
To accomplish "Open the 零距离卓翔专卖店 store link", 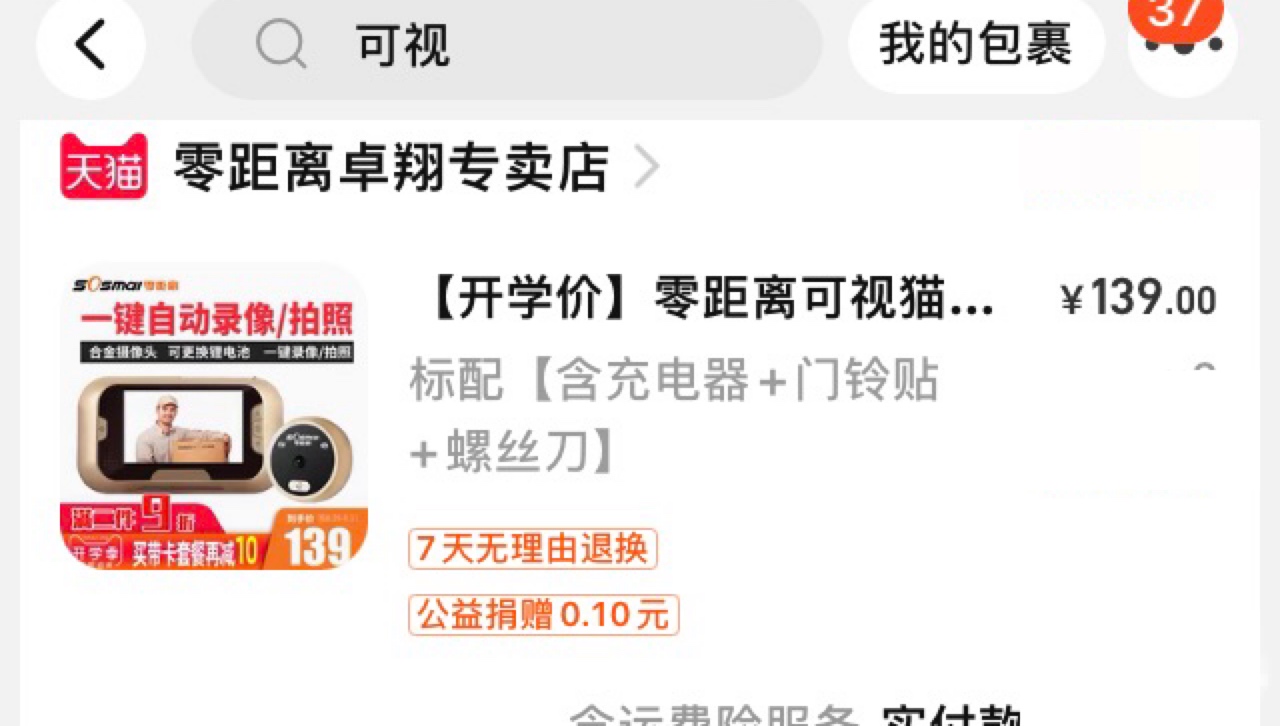I will [391, 167].
